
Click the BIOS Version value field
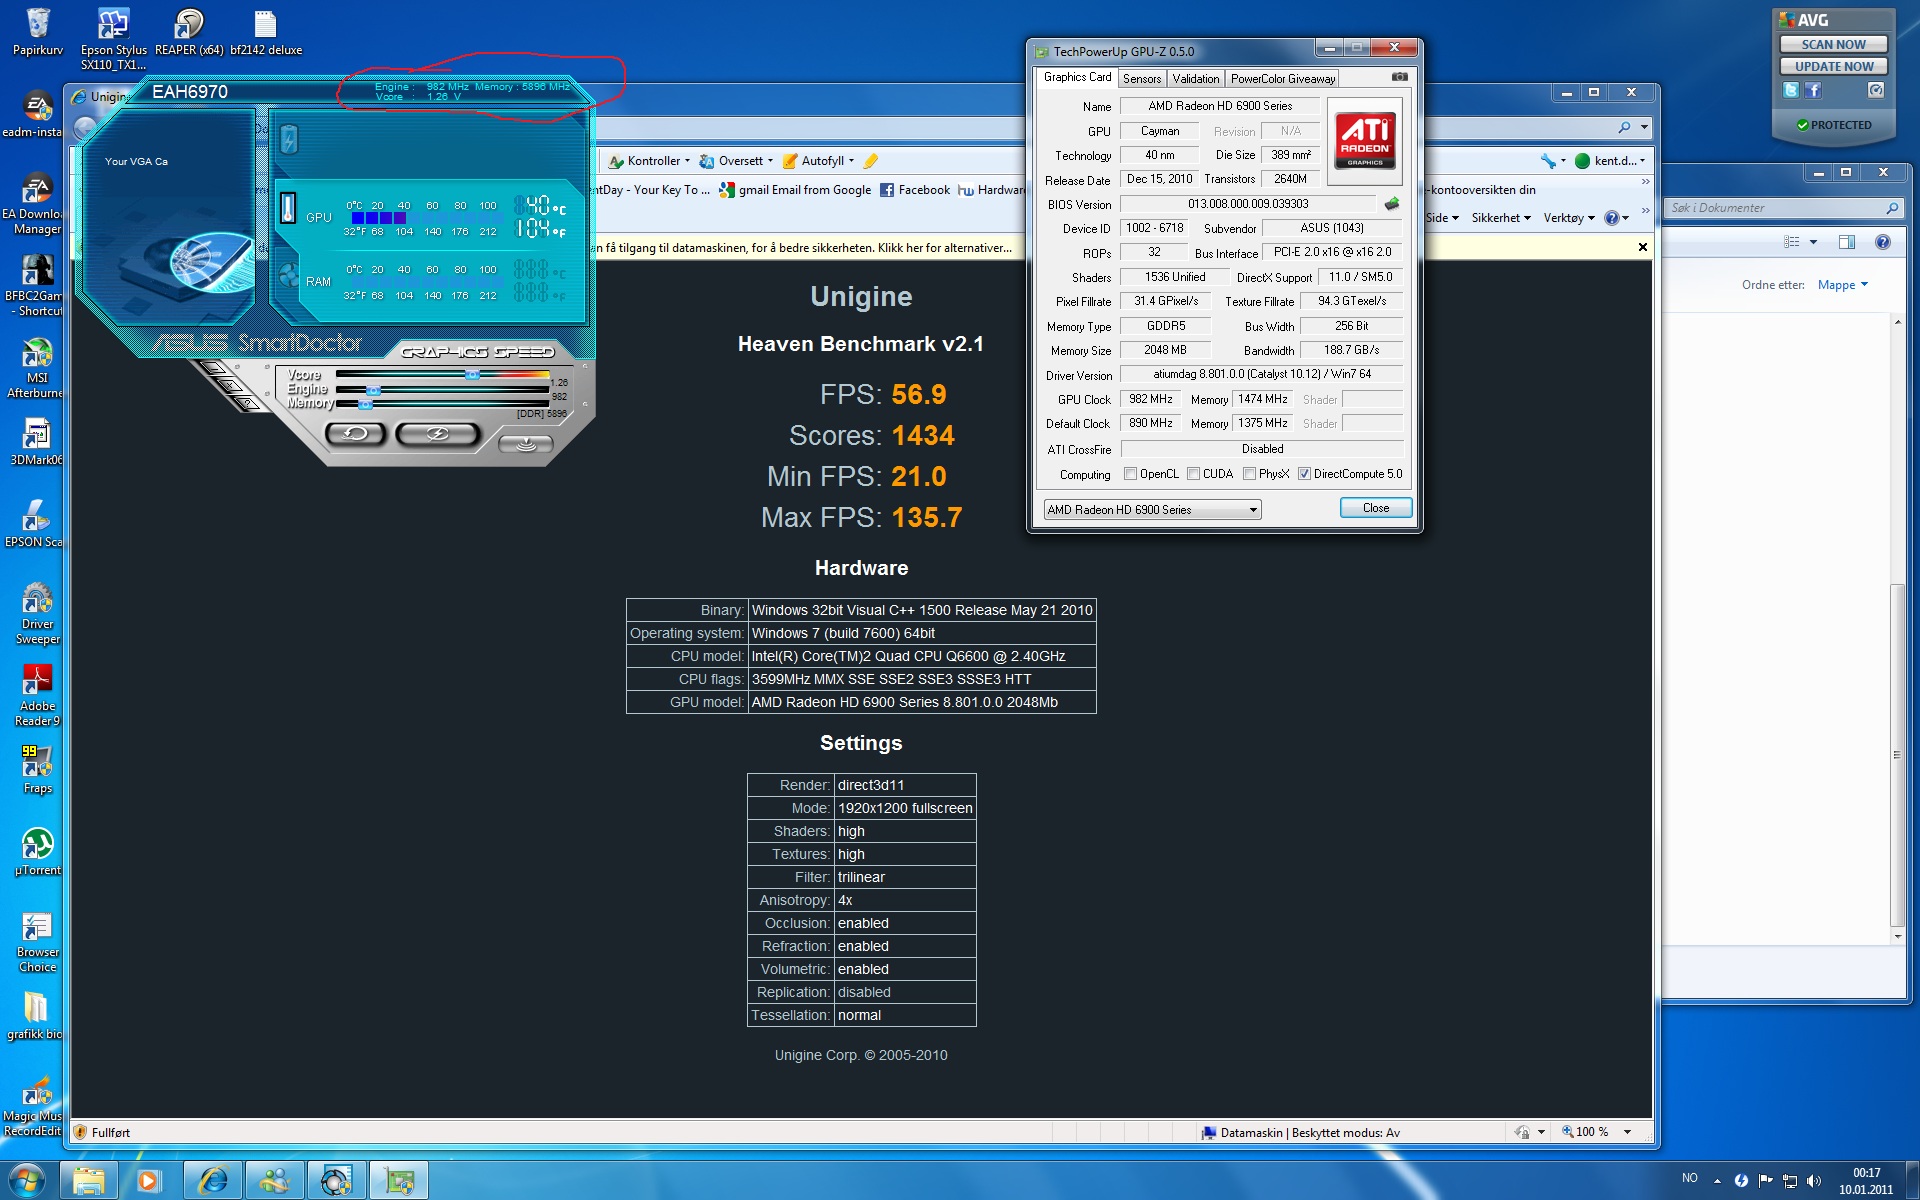click(1248, 204)
